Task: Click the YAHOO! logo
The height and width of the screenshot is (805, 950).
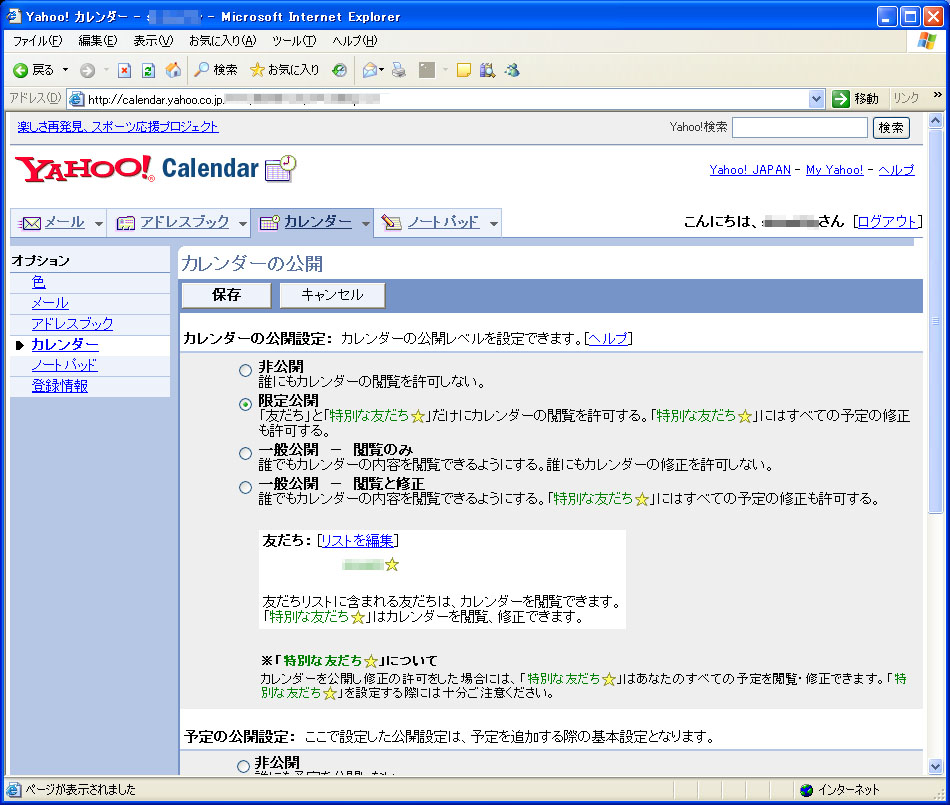Action: pos(84,169)
